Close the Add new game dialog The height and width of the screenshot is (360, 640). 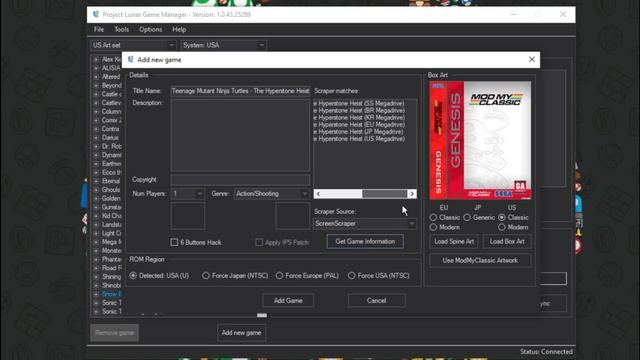coord(531,60)
